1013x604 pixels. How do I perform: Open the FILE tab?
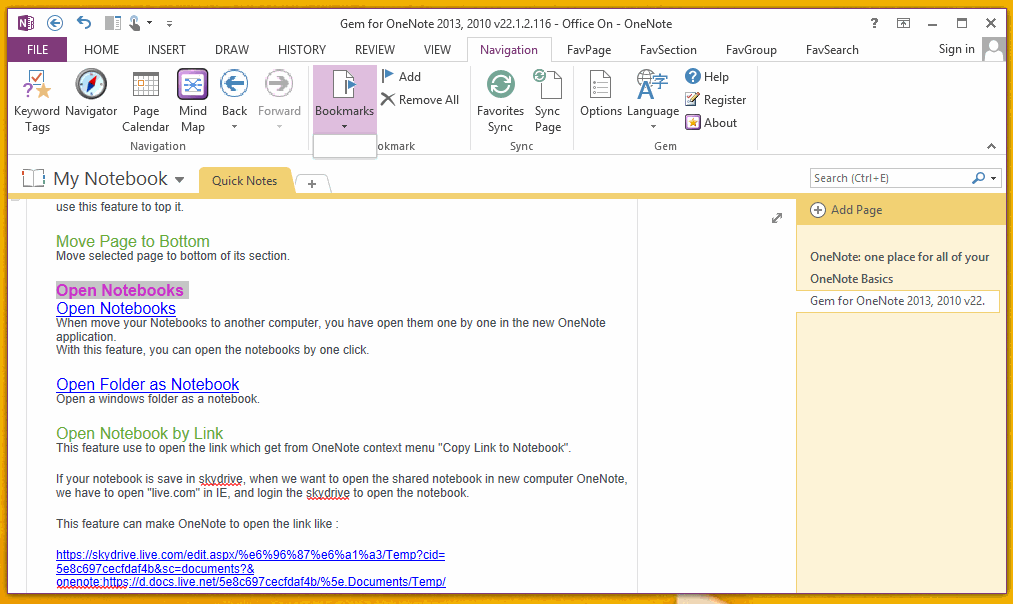[x=37, y=50]
